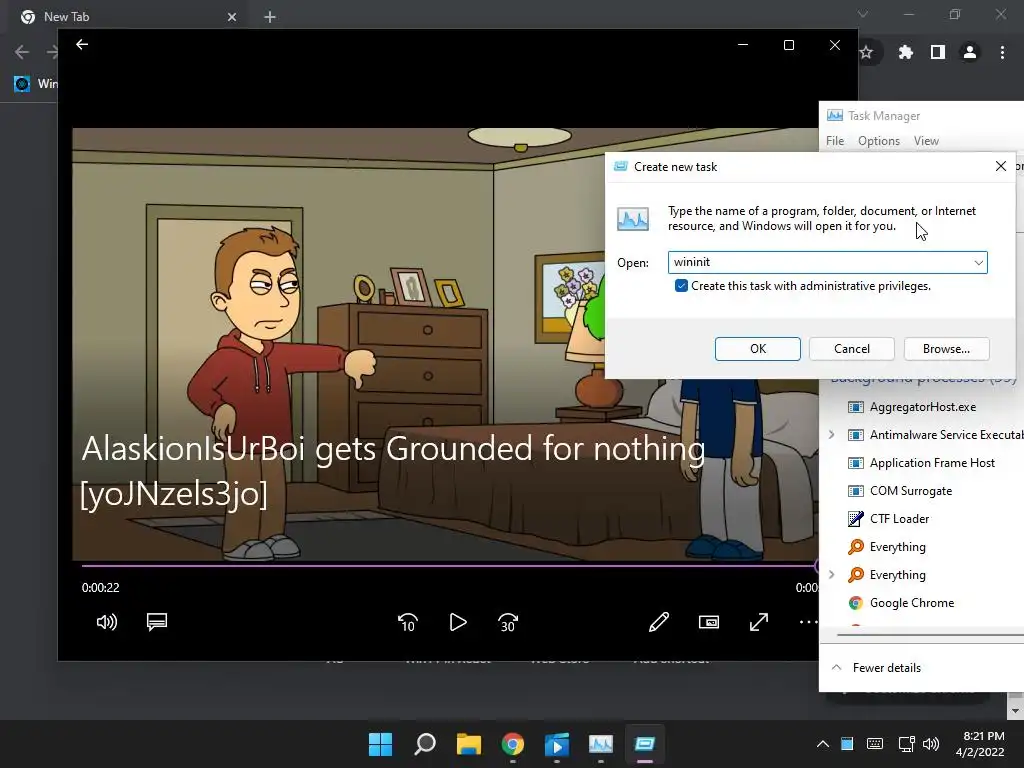This screenshot has width=1024, height=768.
Task: Open the tab search dropdown in Chrome
Action: click(x=863, y=14)
